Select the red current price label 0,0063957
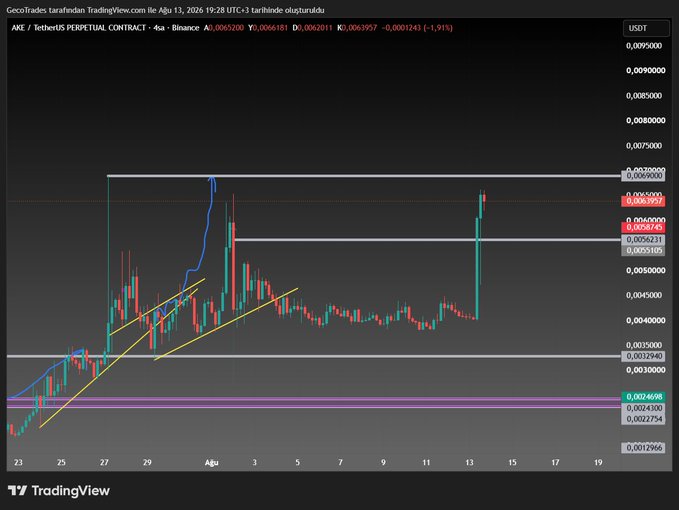This screenshot has height=510, width=679. [643, 201]
